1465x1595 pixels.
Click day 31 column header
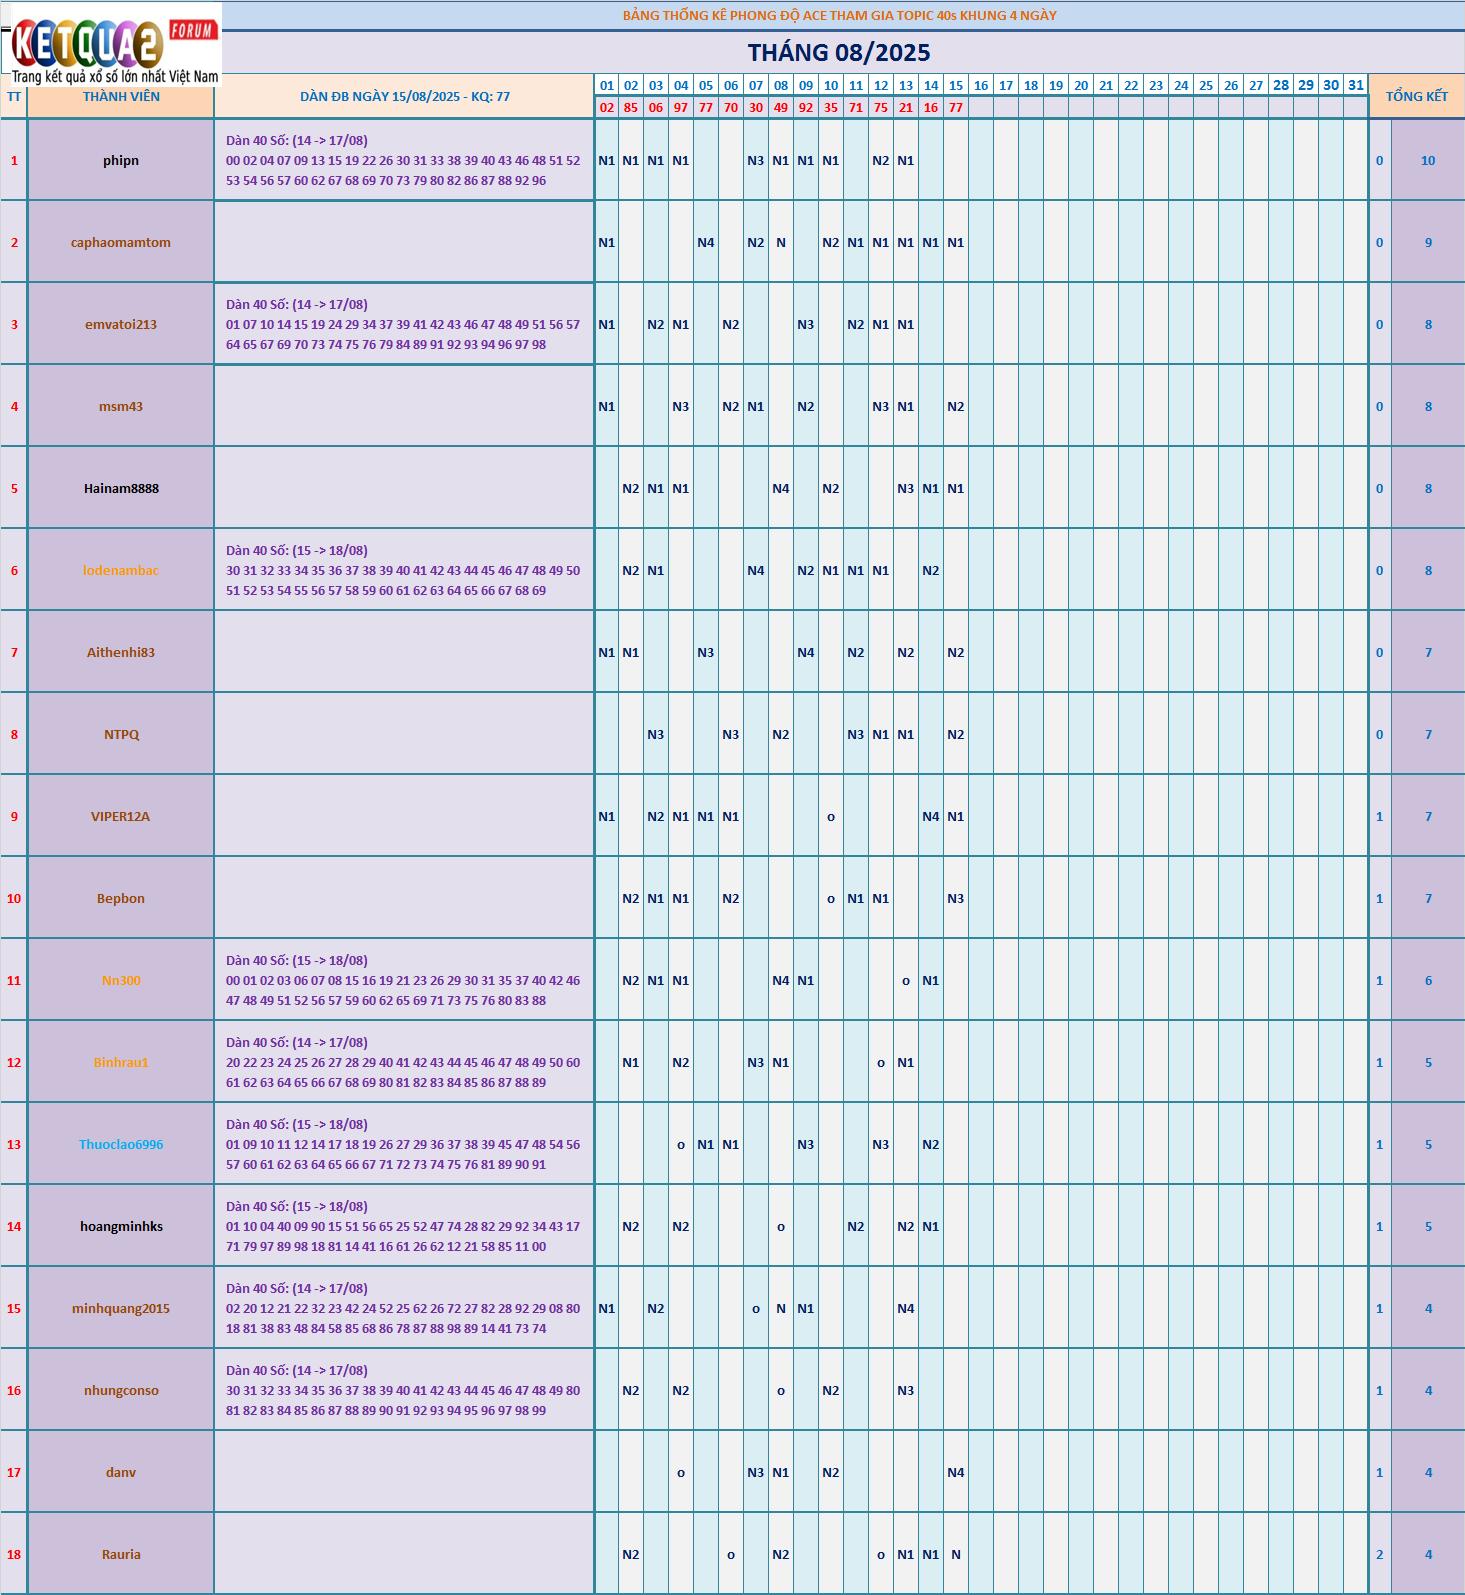(1356, 86)
